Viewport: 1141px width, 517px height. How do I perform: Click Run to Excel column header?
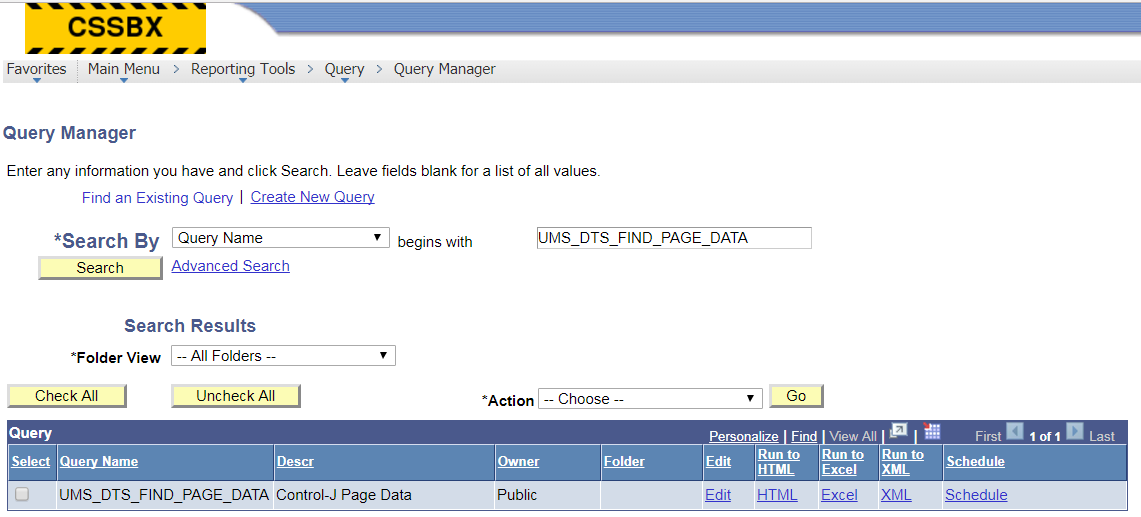(x=843, y=462)
